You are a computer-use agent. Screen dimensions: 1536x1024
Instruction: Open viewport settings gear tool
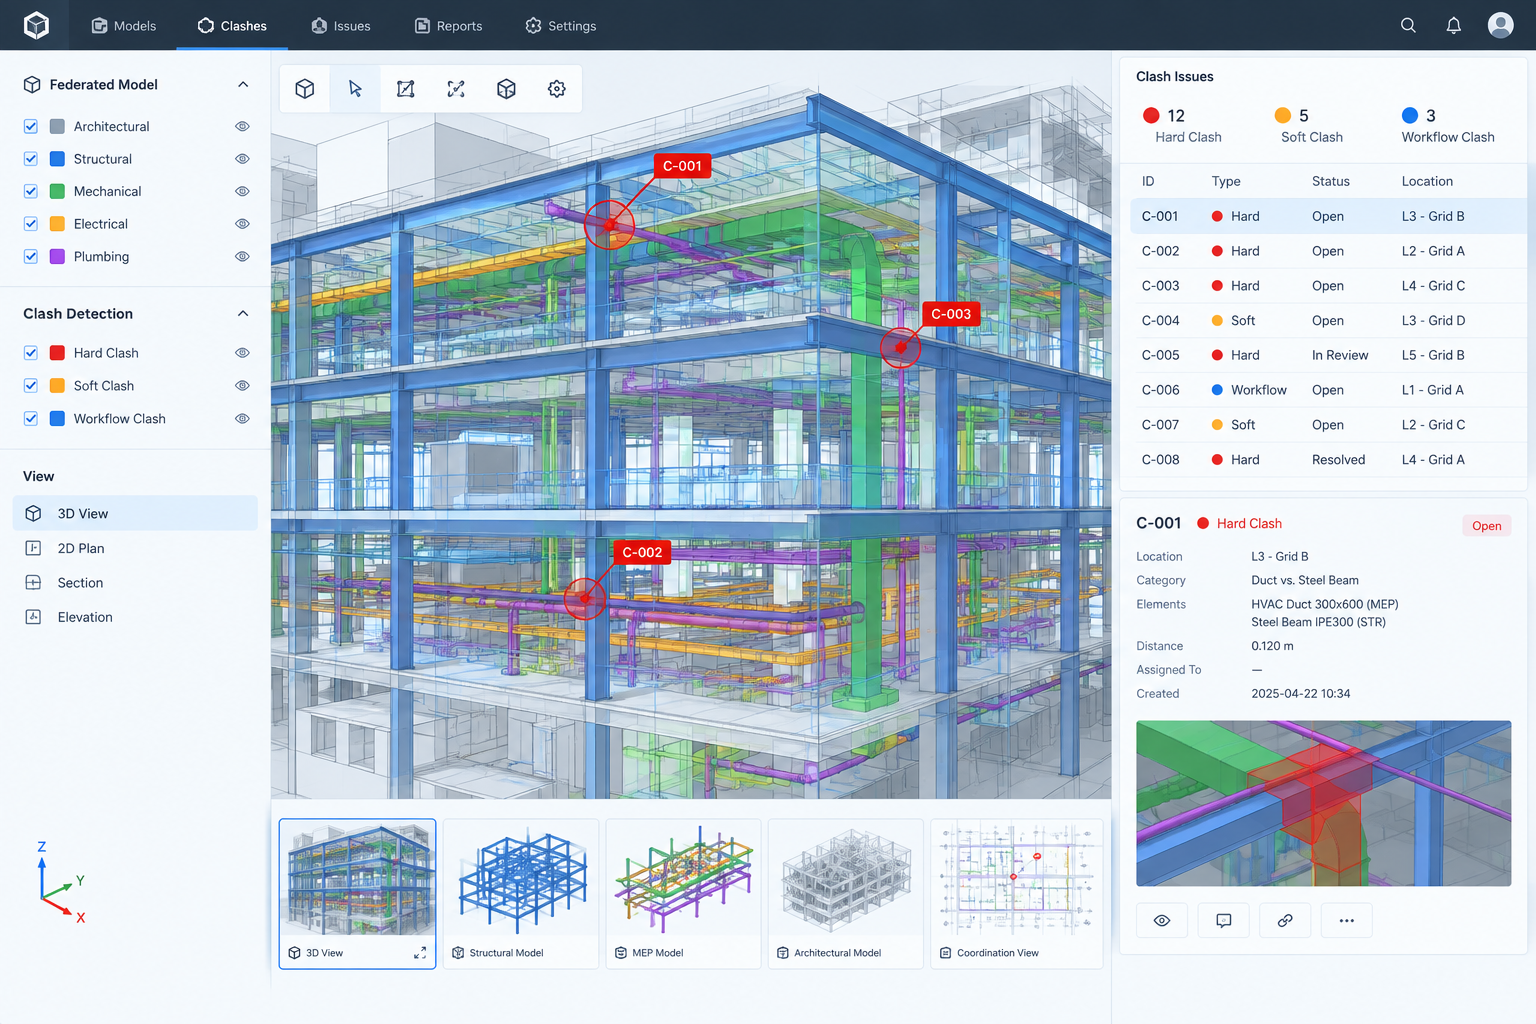(557, 89)
